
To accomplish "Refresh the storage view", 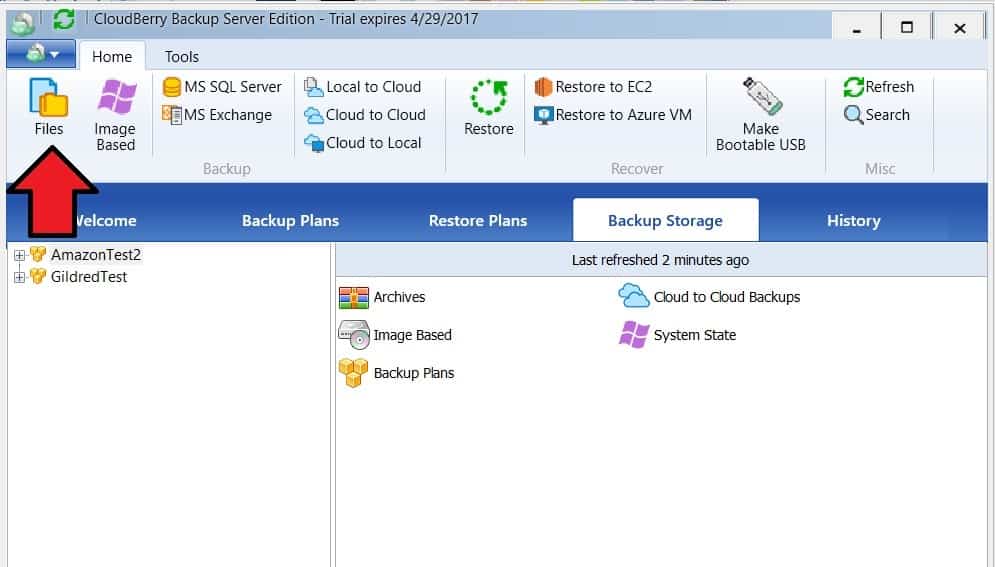I will (x=879, y=87).
